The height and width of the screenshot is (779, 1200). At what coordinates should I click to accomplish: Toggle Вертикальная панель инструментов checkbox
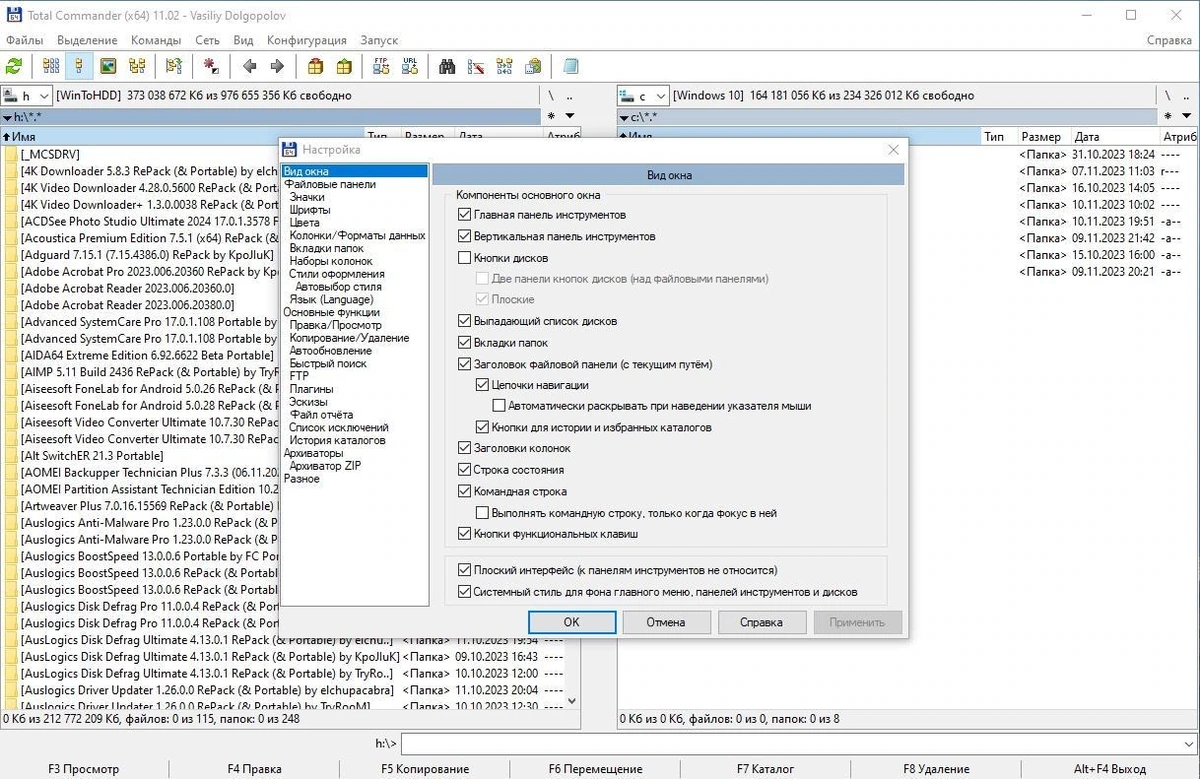coord(464,237)
